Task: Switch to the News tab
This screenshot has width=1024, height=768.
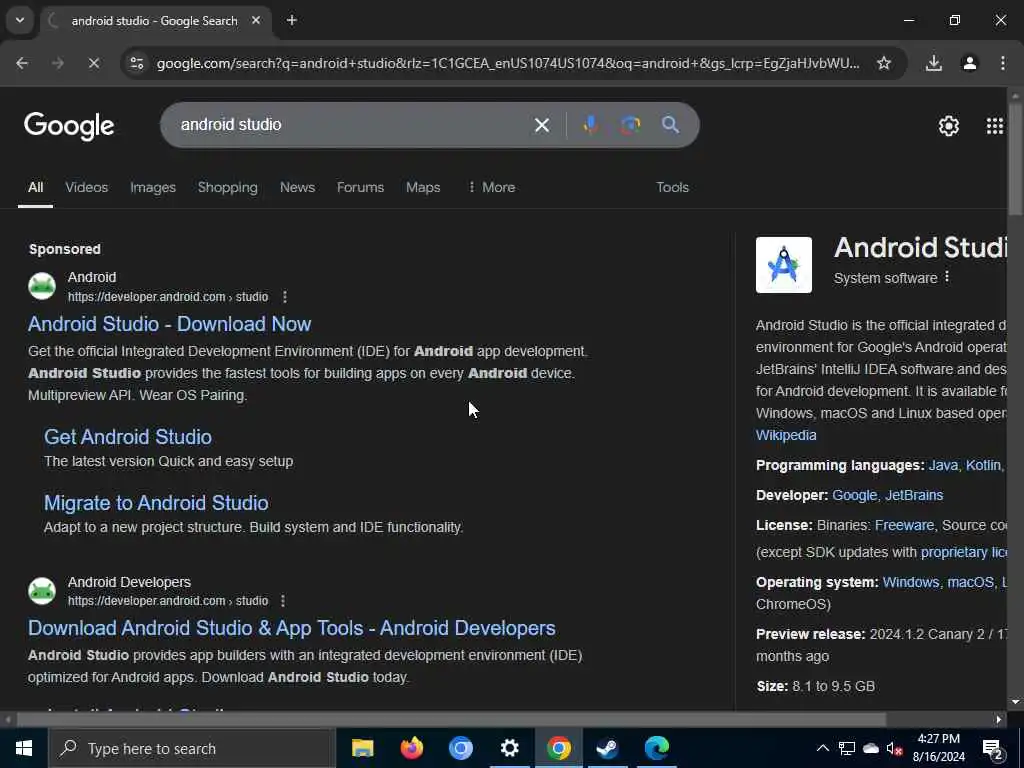Action: [x=297, y=187]
